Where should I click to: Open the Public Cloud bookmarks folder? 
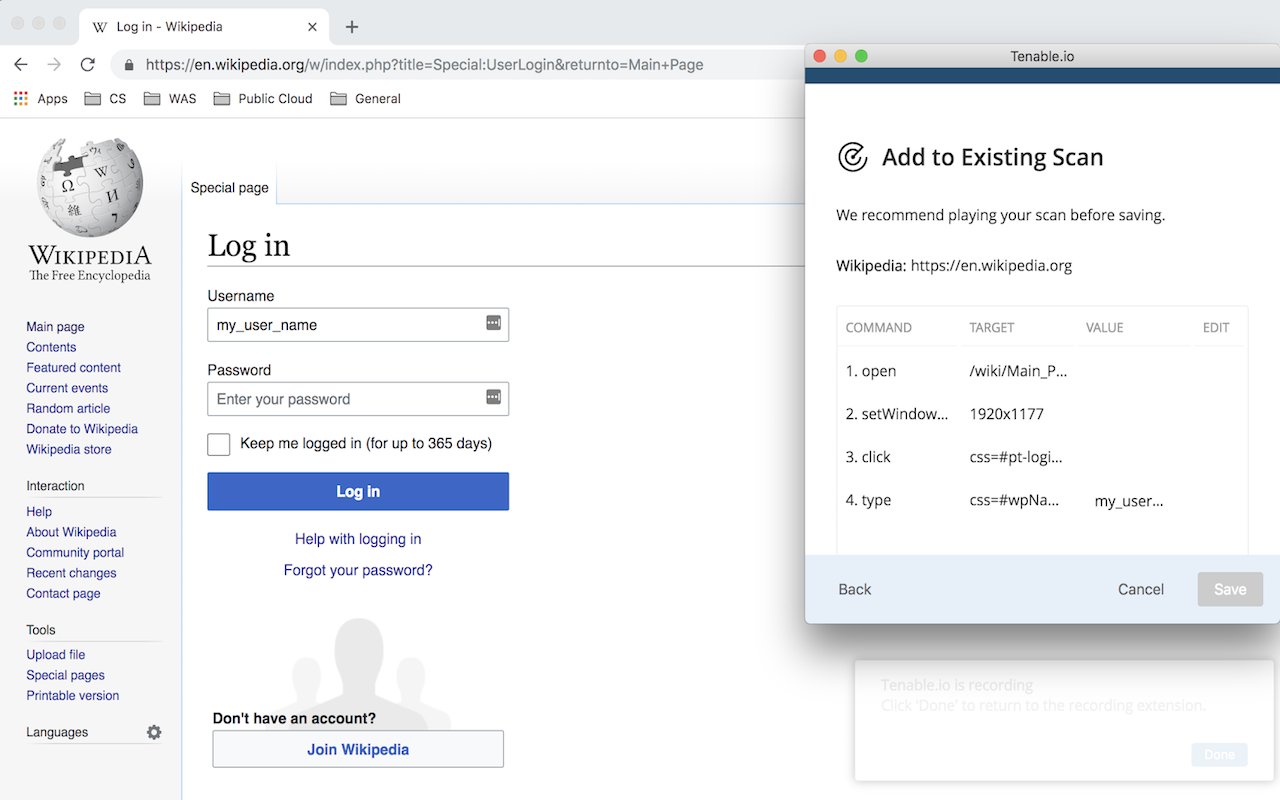(x=263, y=98)
